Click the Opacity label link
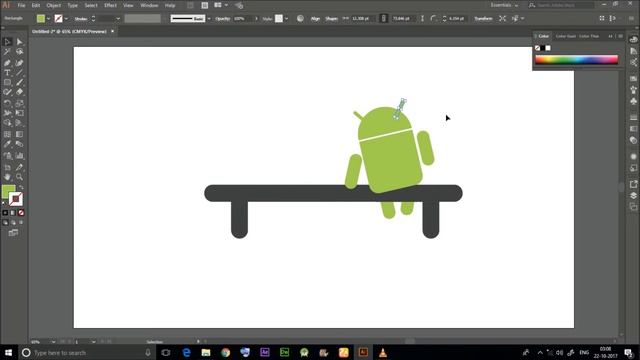Screen dimensions: 640x360 (x=222, y=19)
